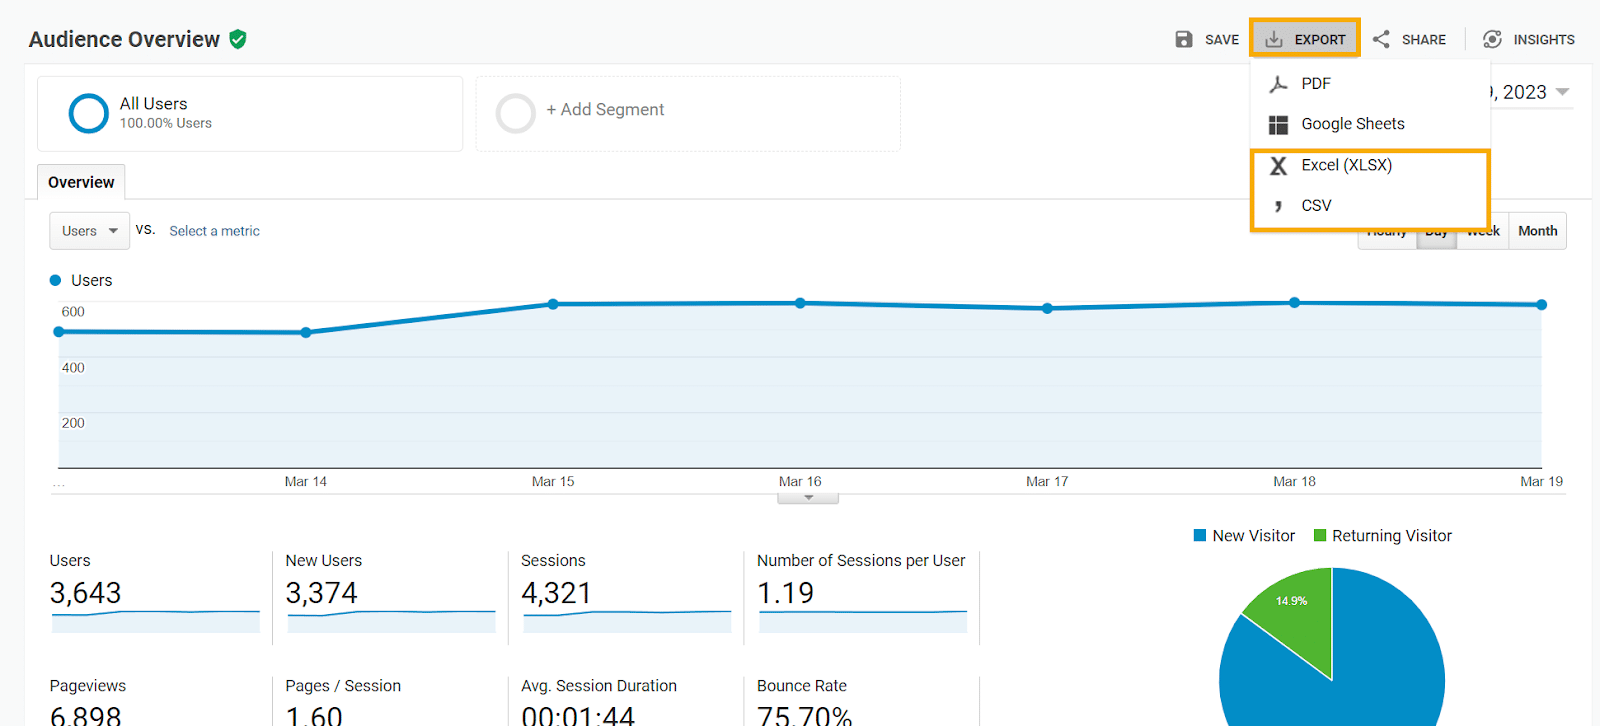Click the green verified shield icon
Screen dimensions: 1600x726
tap(238, 39)
